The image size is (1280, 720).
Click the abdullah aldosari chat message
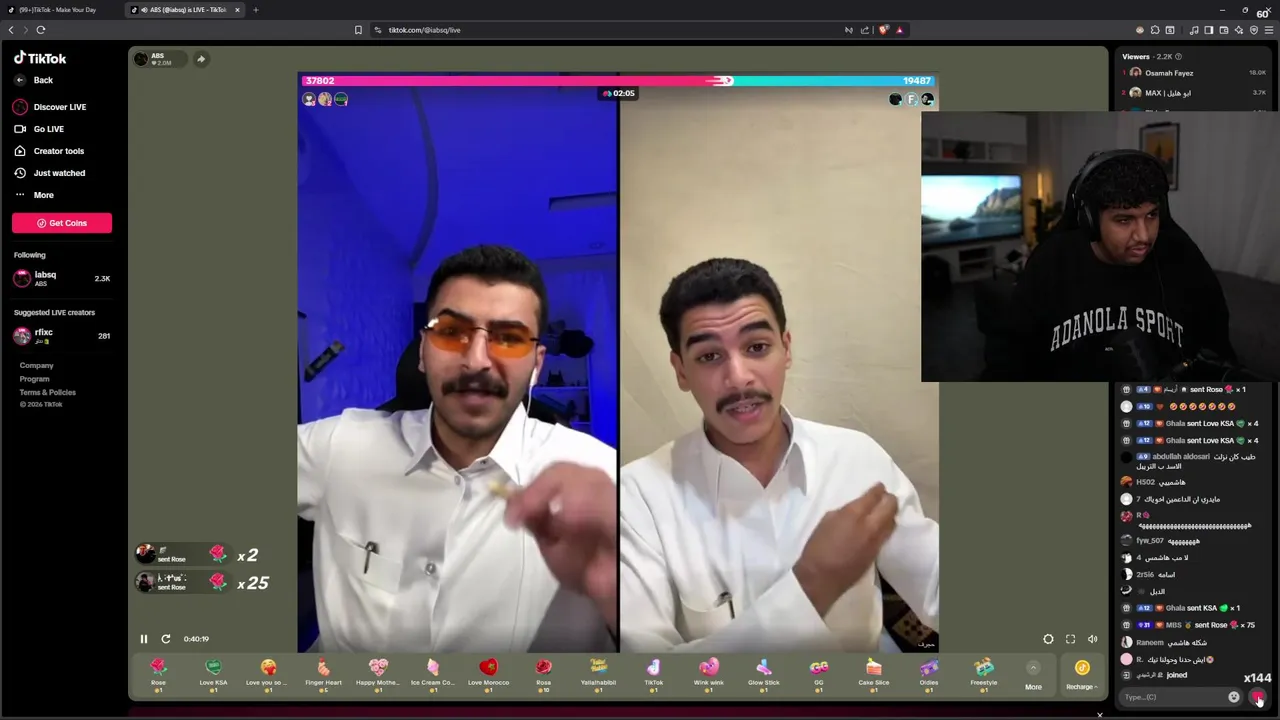pos(1190,461)
